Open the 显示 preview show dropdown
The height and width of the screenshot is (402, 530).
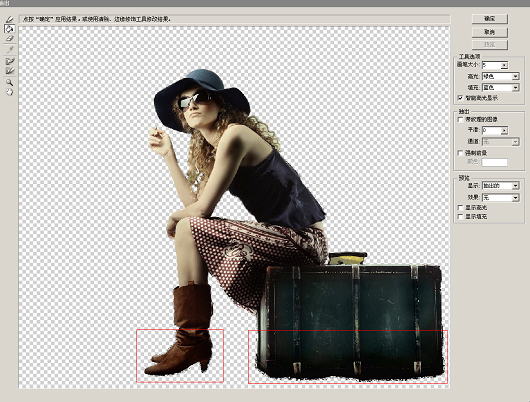500,186
